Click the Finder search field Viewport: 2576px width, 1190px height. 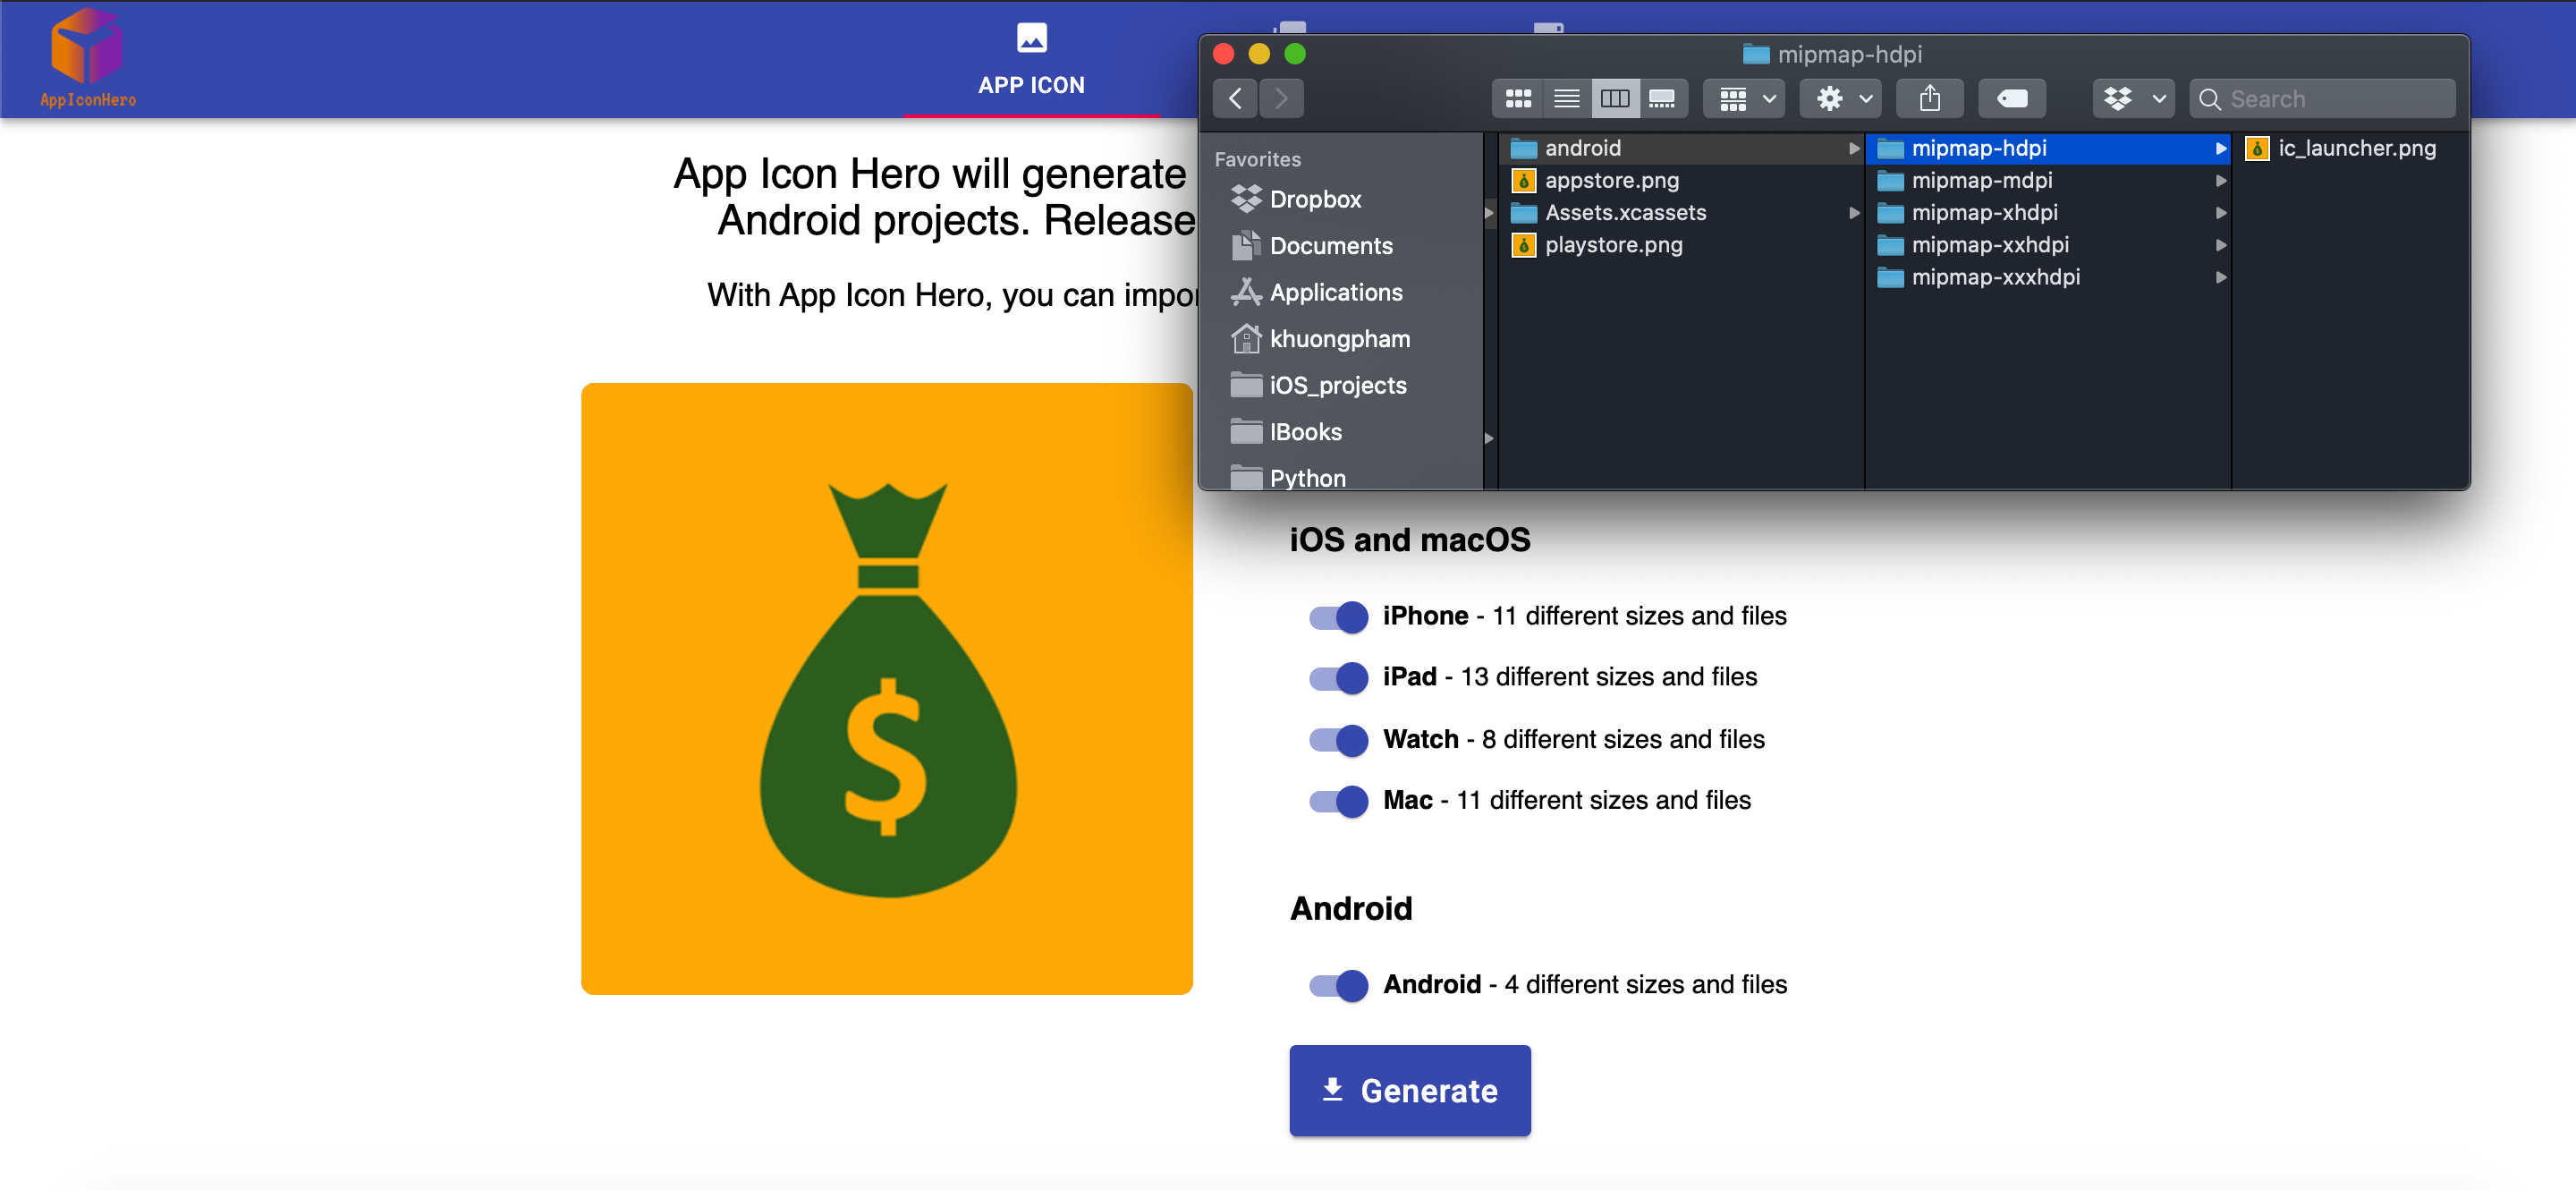click(2322, 98)
